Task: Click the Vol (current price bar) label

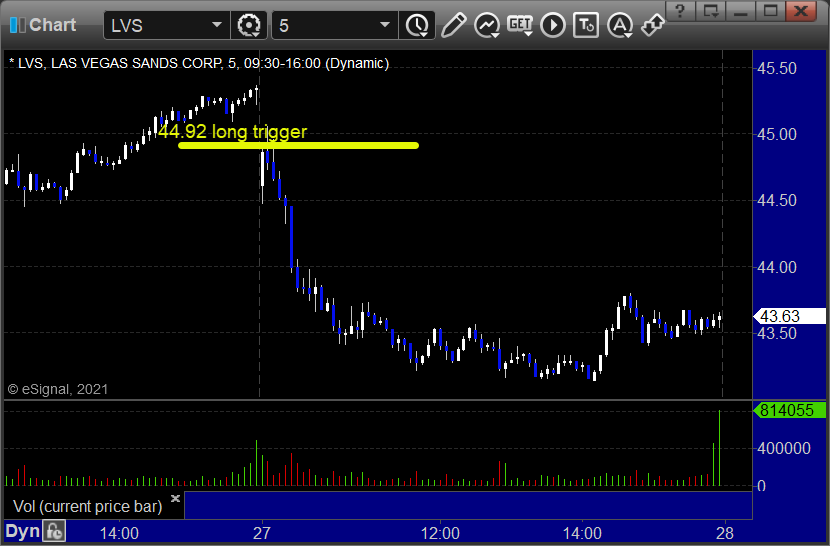Action: (x=88, y=506)
